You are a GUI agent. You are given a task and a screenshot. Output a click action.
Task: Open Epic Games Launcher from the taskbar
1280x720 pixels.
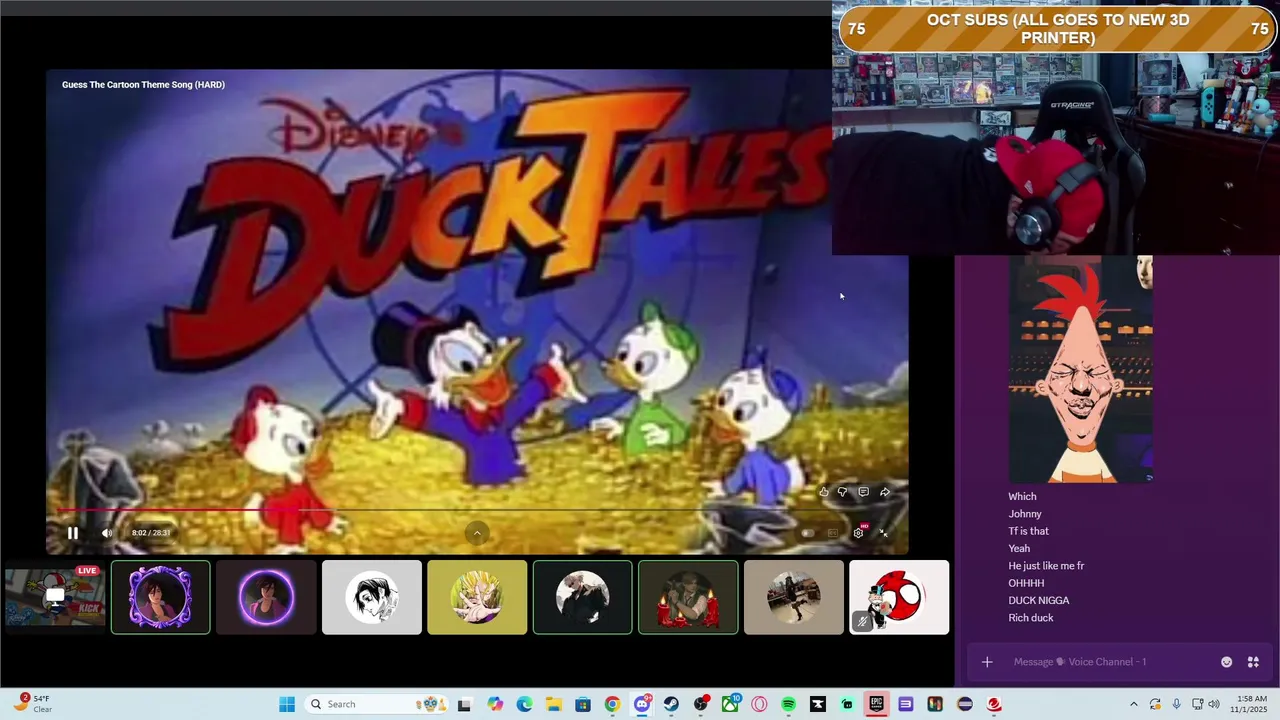click(x=876, y=704)
